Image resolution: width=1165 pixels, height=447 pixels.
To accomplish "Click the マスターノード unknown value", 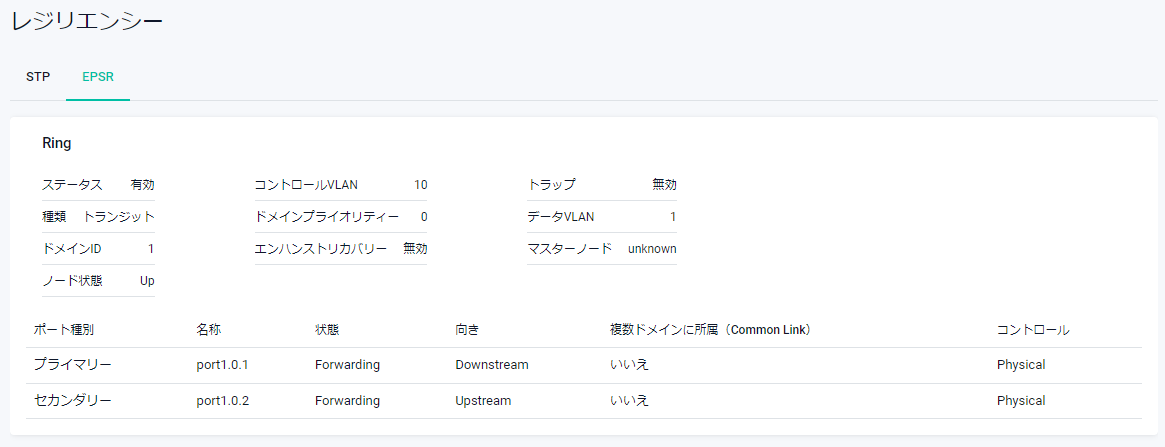I will [x=652, y=249].
